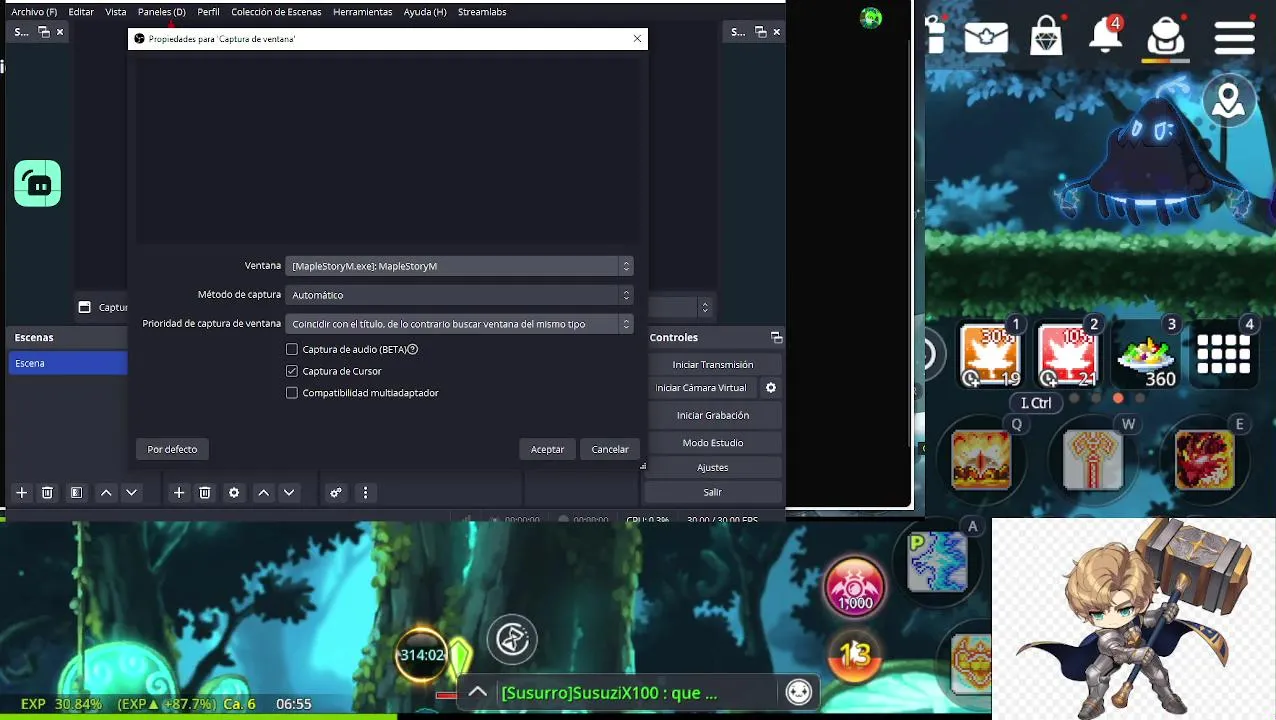Open the Editar menu
This screenshot has height=720, width=1276.
(81, 12)
